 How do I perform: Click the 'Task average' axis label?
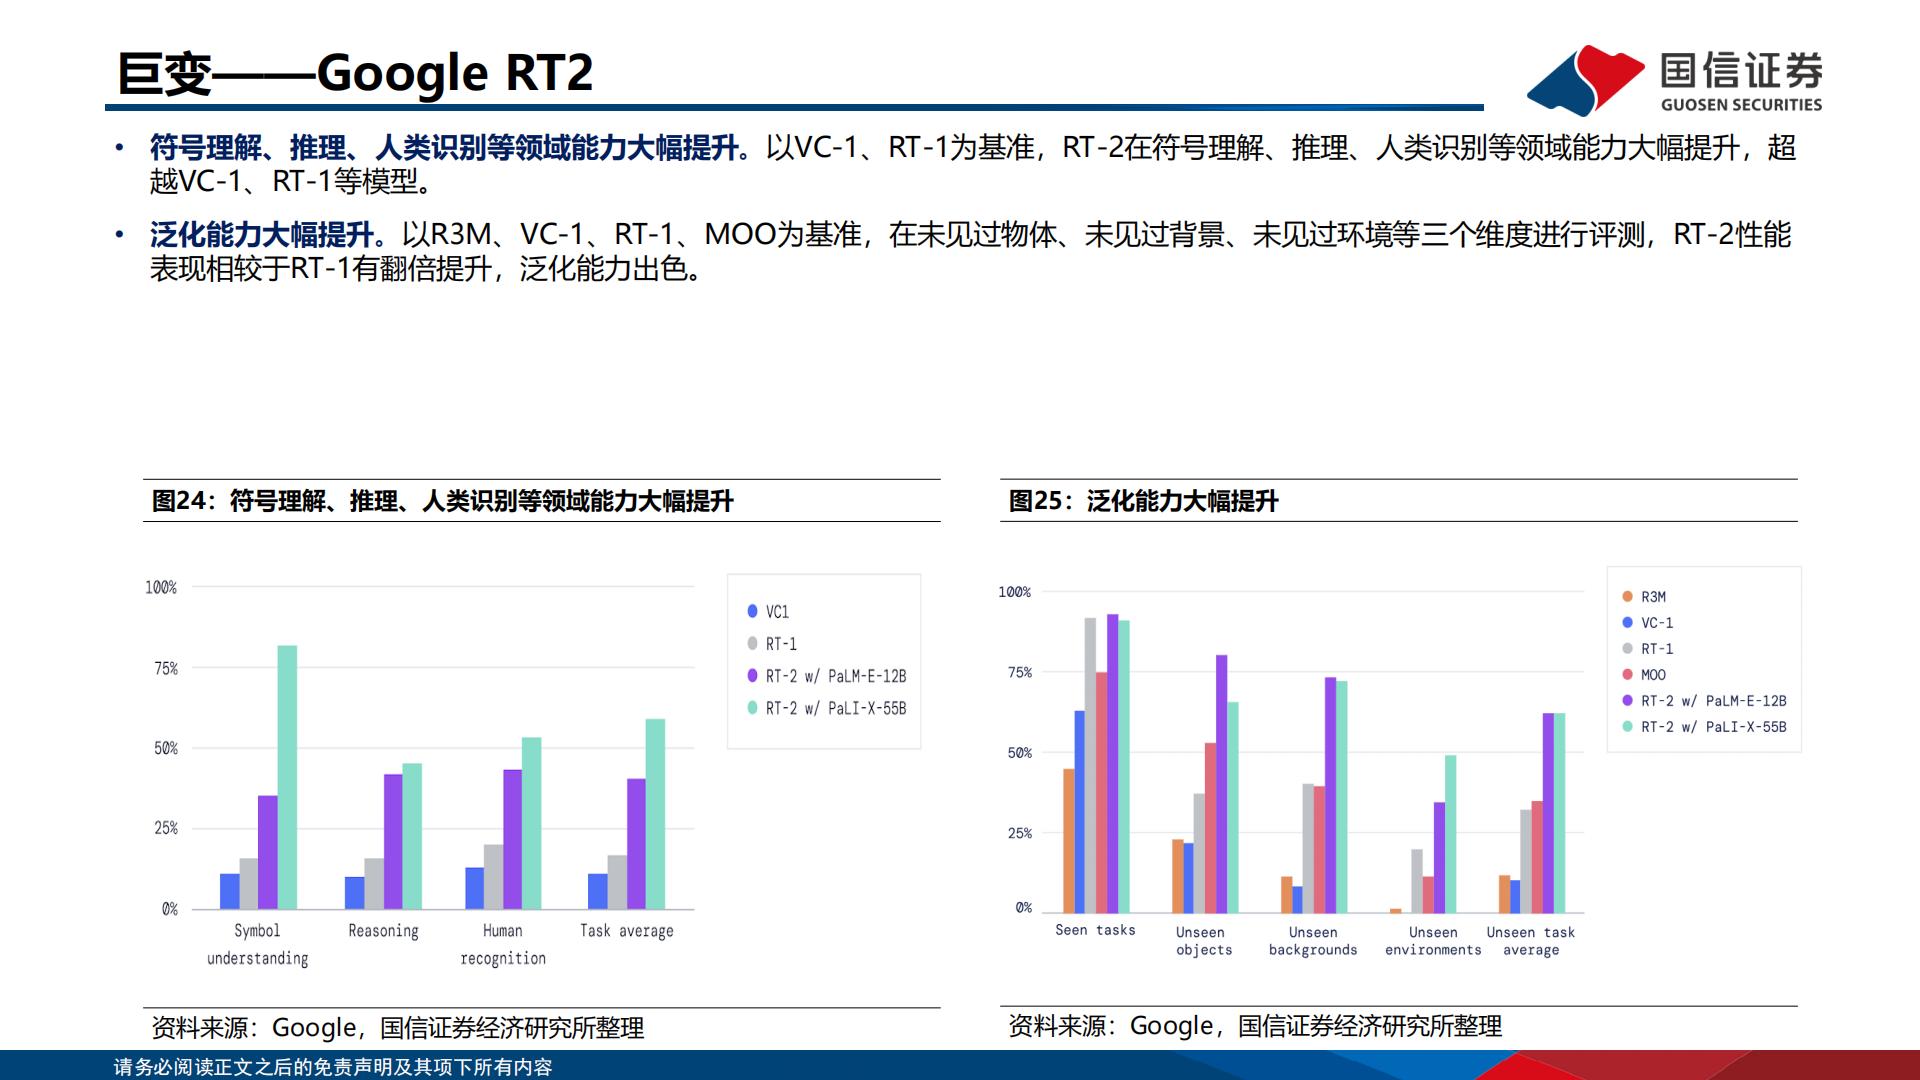(627, 931)
